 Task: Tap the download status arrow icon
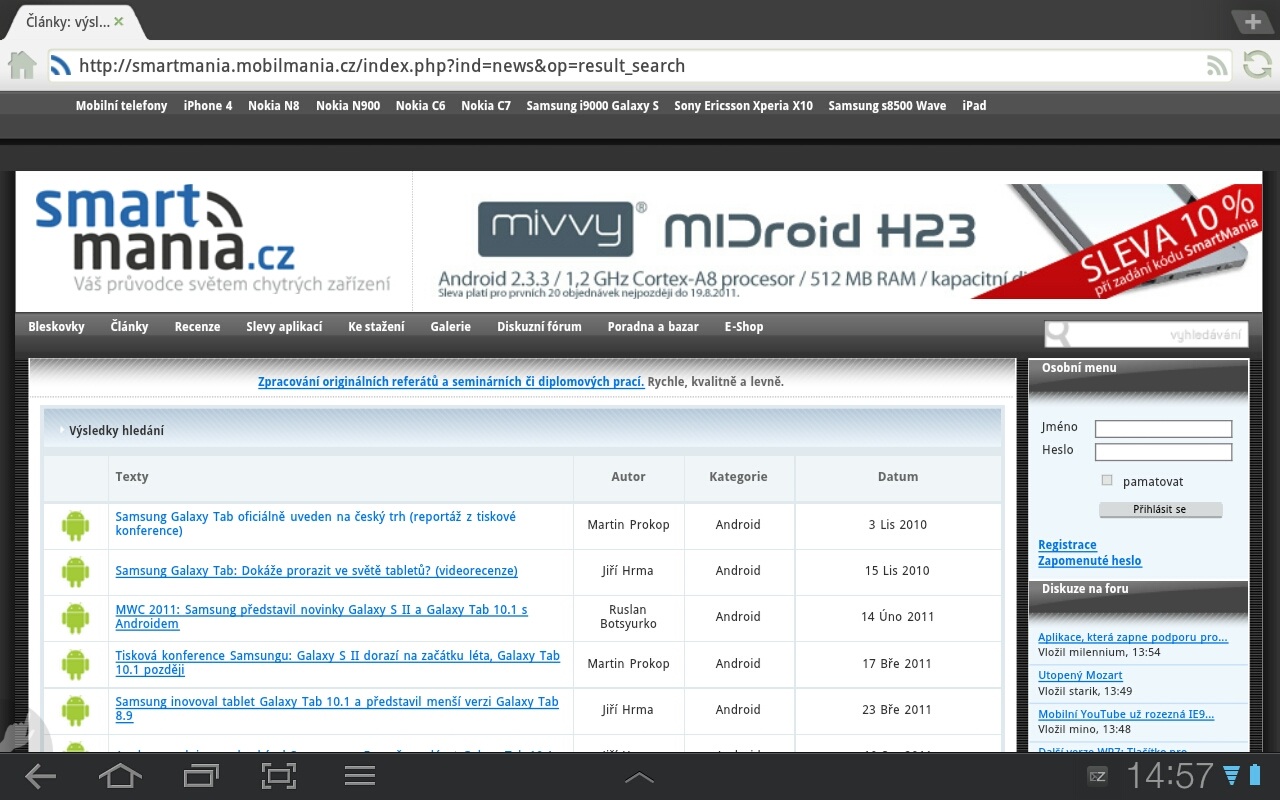coord(1231,775)
